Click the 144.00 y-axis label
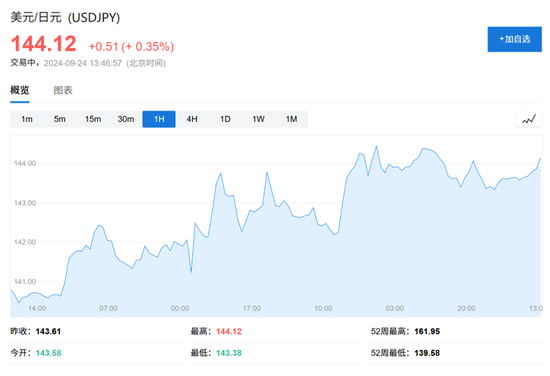Screen dimensions: 550x376 point(25,163)
